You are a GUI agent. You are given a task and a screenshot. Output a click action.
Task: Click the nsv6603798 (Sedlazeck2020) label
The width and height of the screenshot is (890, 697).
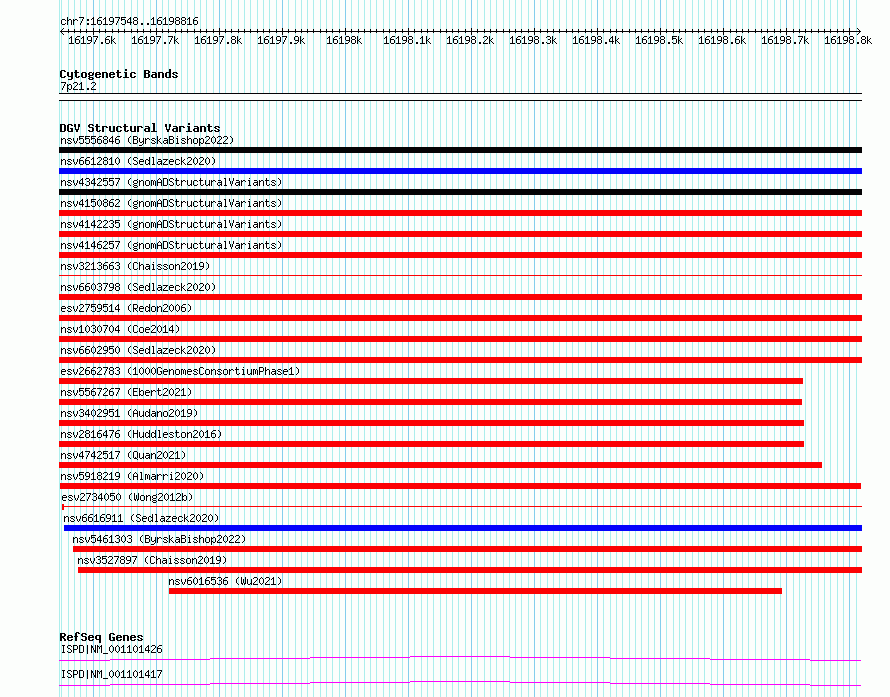(x=138, y=287)
